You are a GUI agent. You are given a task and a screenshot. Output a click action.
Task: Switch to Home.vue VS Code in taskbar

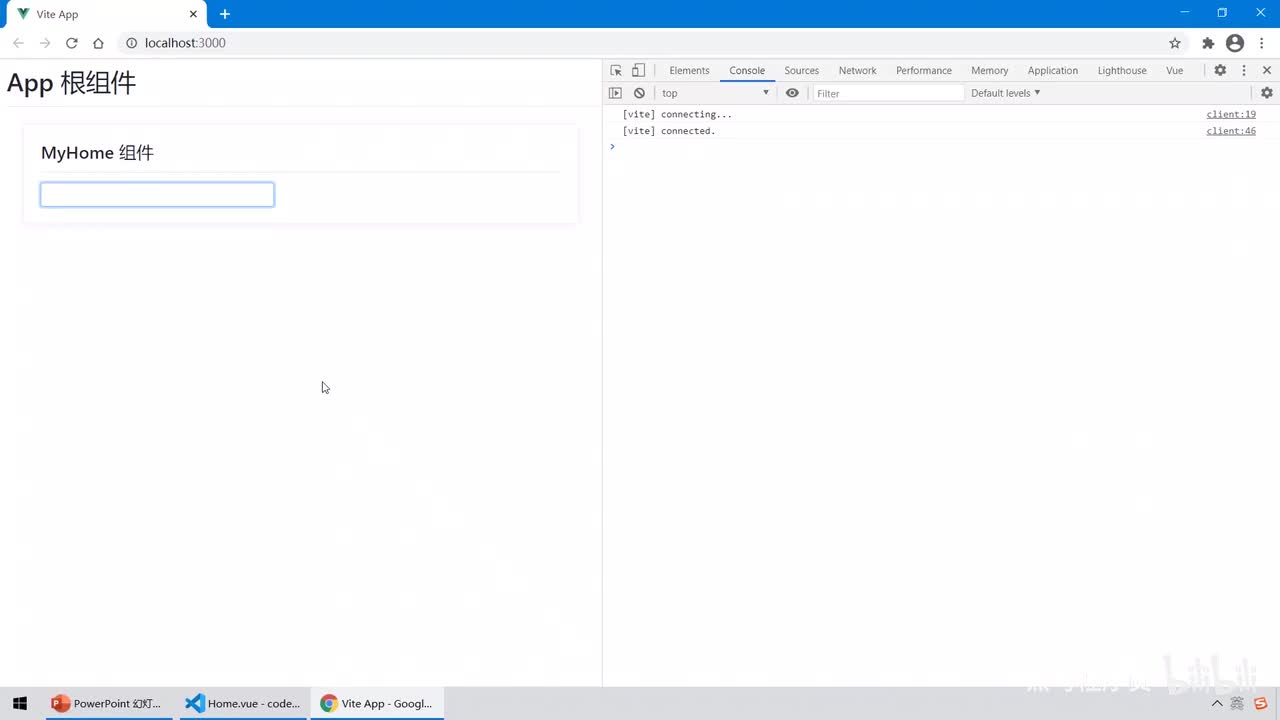[x=243, y=703]
